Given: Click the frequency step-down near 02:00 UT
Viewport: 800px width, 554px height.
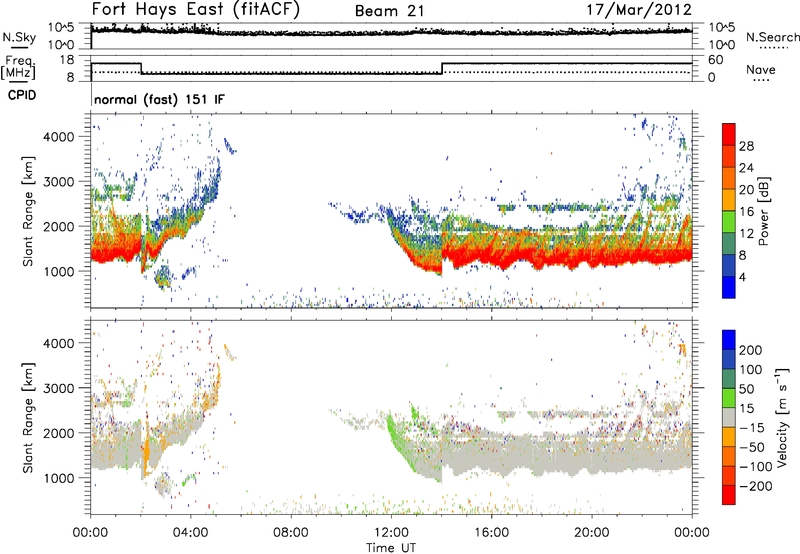Looking at the screenshot, I should [141, 68].
